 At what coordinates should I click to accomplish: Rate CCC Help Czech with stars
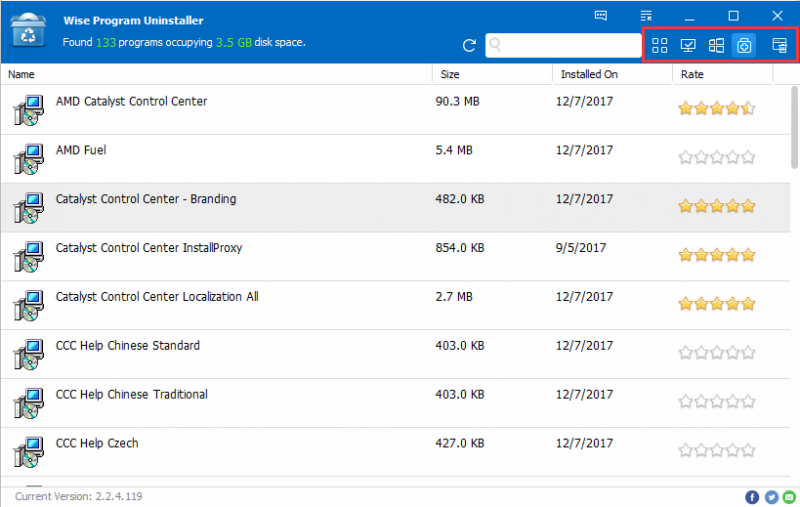716,450
